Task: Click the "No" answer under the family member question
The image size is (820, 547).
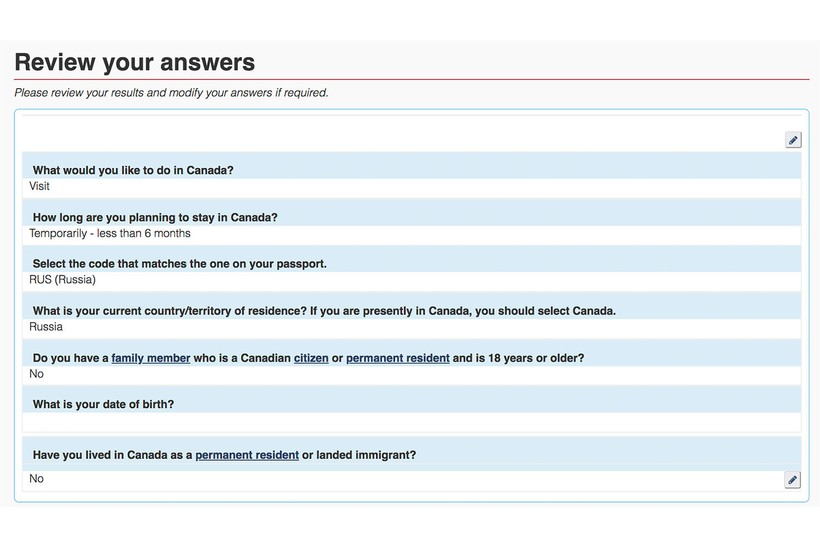Action: 36,374
